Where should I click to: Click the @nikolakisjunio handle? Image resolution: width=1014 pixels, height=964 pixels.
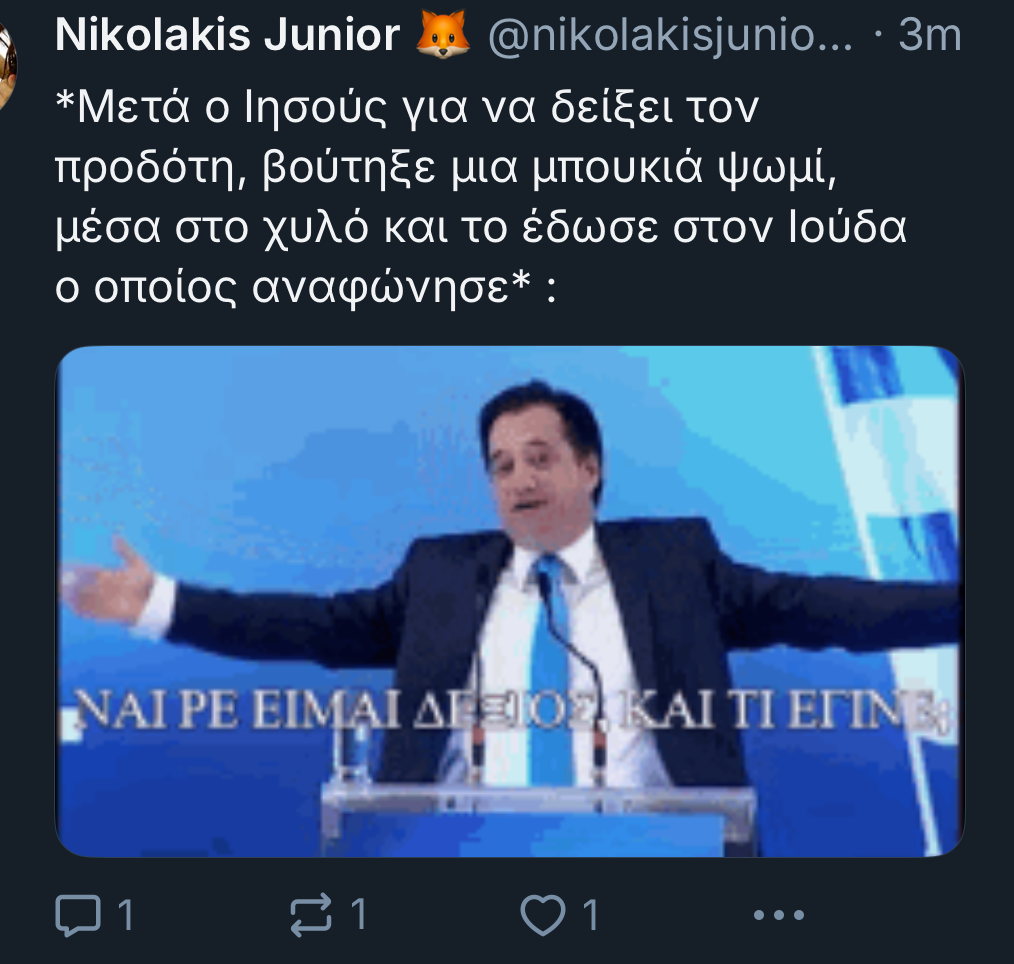pyautogui.click(x=669, y=36)
